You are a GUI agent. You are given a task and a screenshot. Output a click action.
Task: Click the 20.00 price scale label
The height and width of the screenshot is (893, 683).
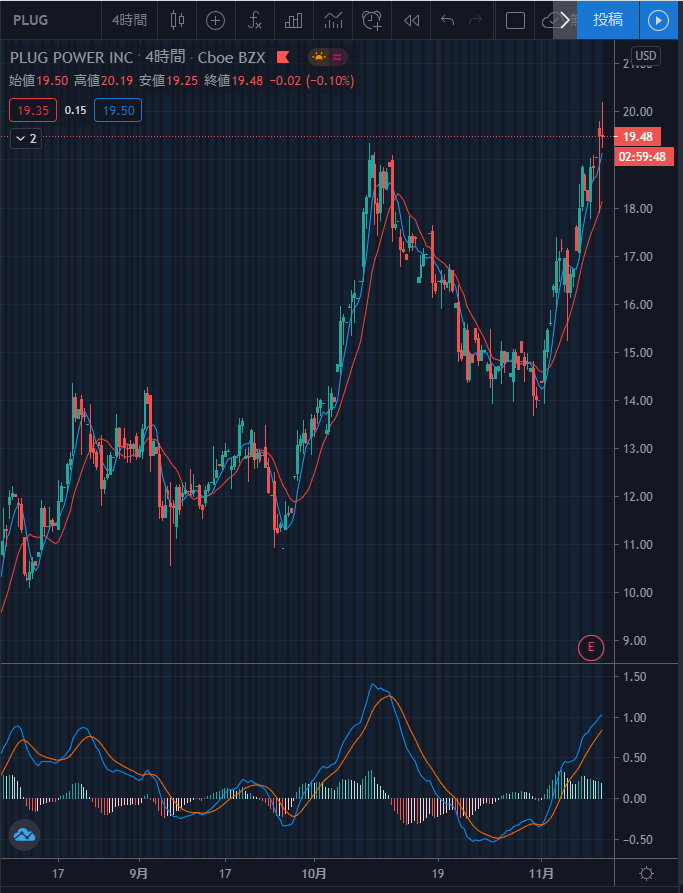click(x=637, y=112)
